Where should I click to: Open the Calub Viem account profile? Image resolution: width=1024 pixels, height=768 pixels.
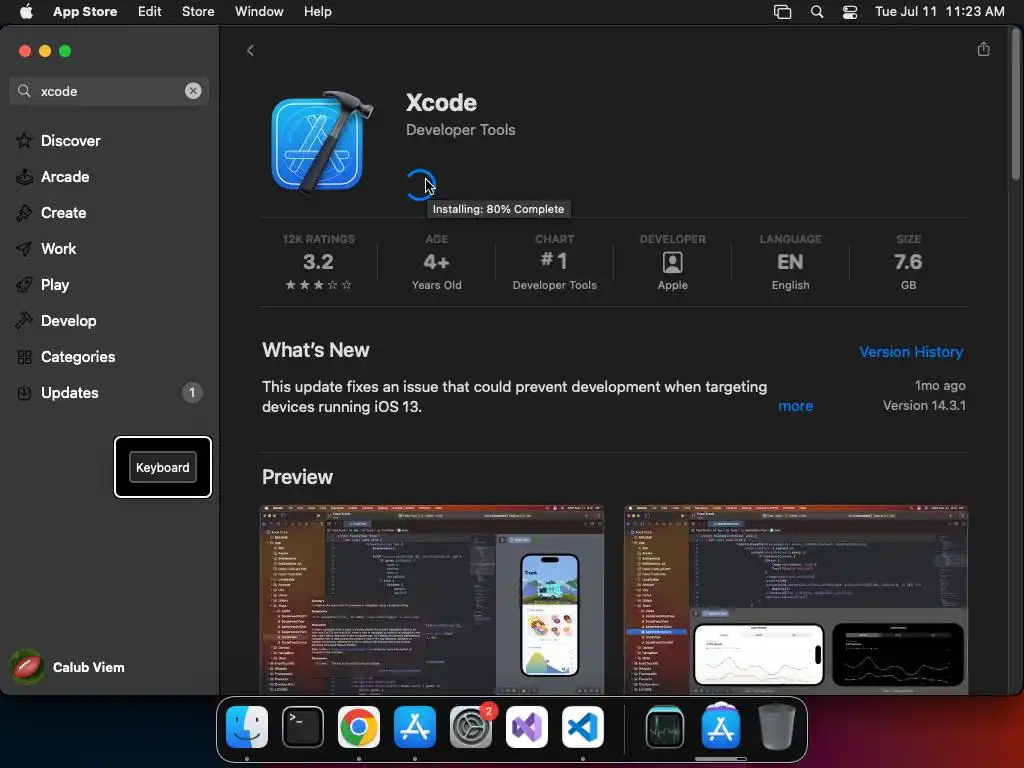[69, 667]
